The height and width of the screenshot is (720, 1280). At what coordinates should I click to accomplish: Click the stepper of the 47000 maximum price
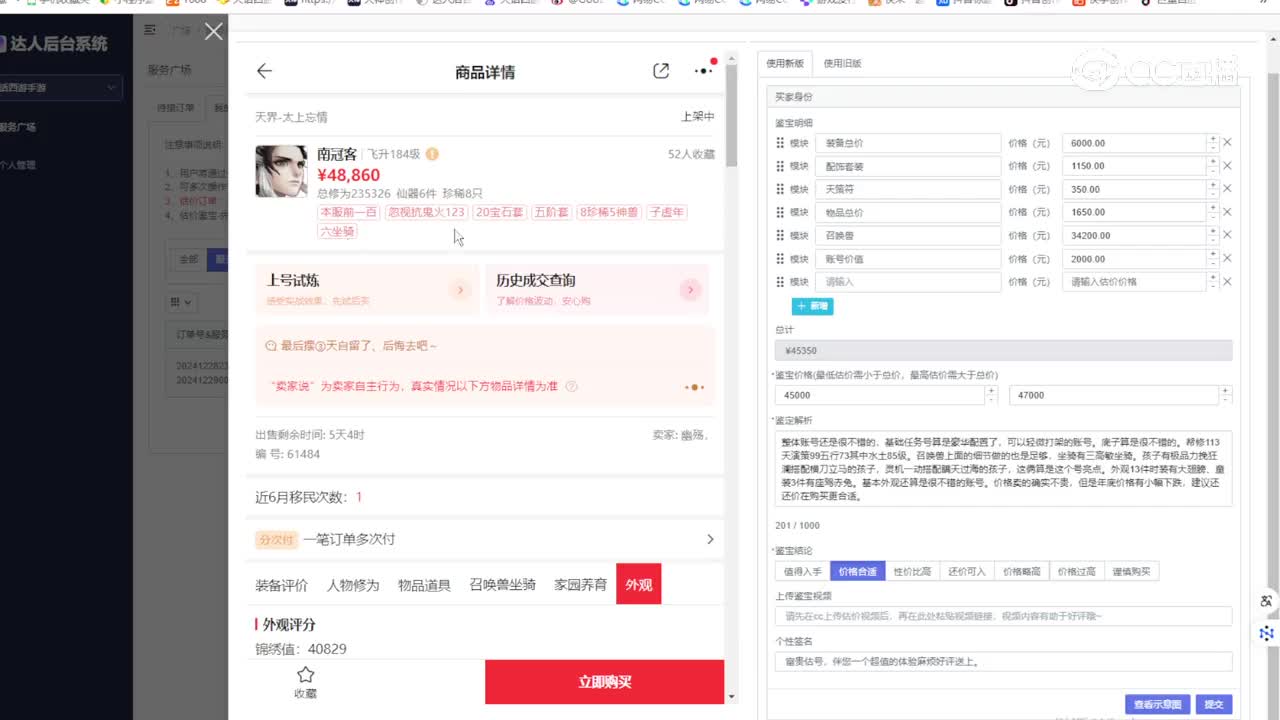click(1225, 395)
